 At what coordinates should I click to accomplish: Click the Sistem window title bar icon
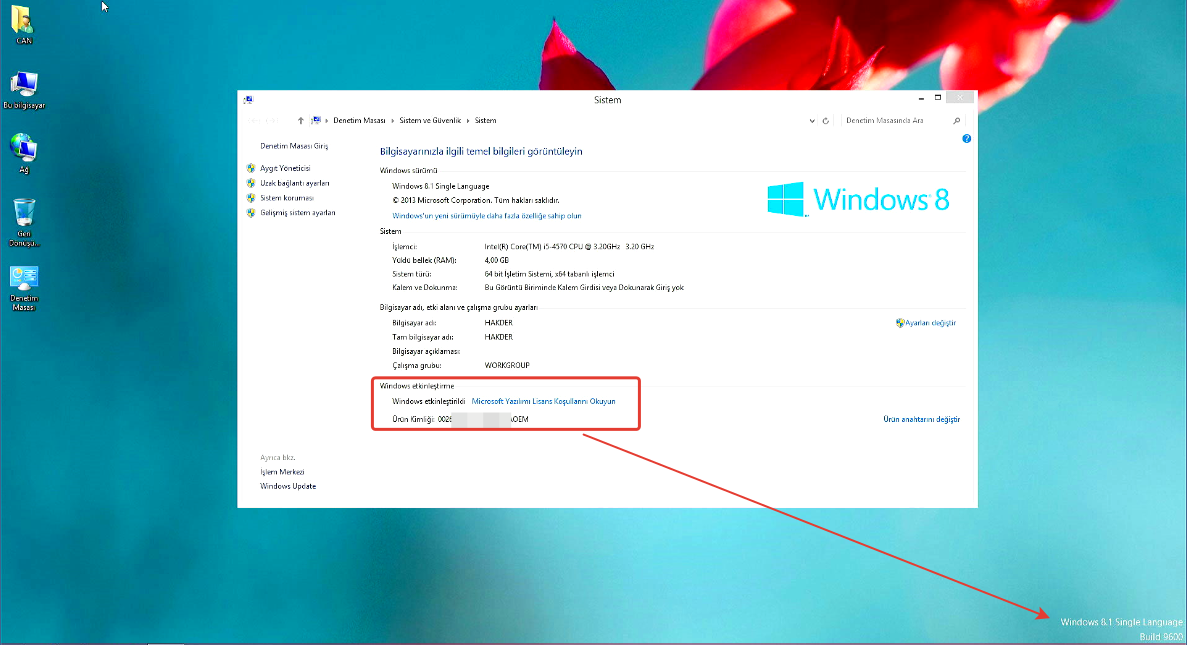click(x=248, y=100)
